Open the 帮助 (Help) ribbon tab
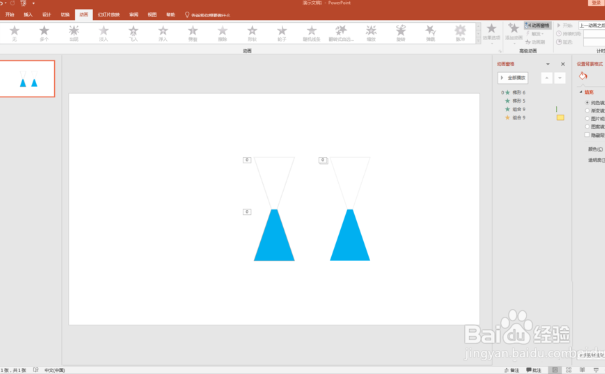The height and width of the screenshot is (374, 605). coord(171,15)
